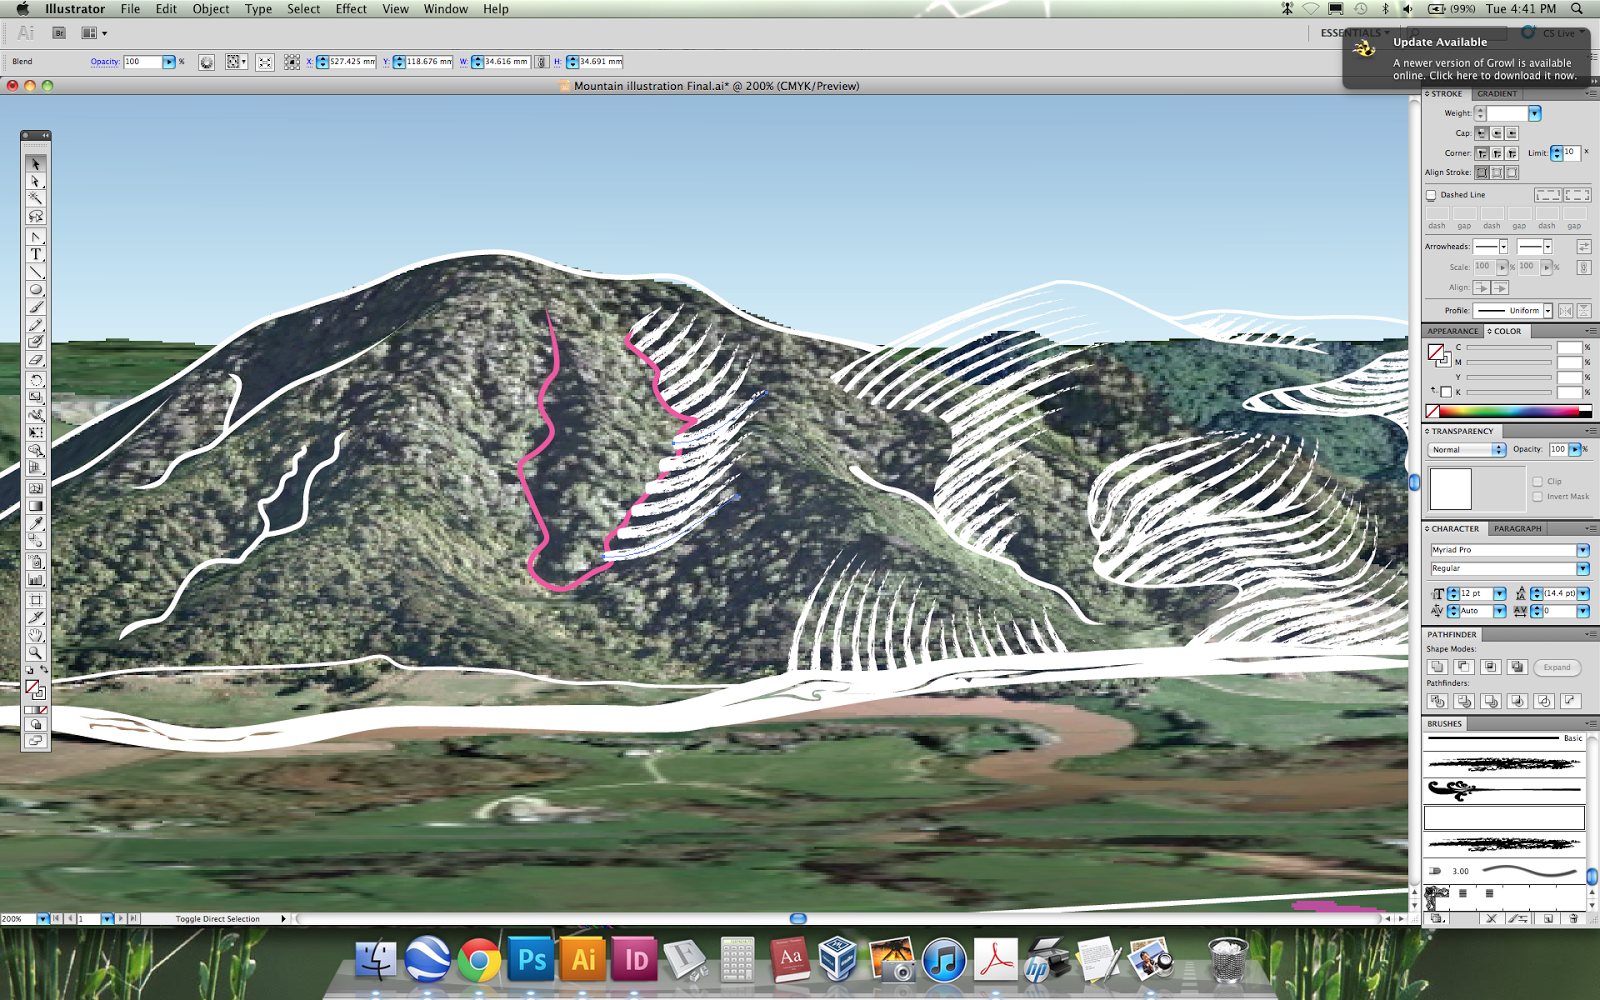Image resolution: width=1600 pixels, height=1000 pixels.
Task: Open Google Chrome from the Dock
Action: click(x=479, y=960)
